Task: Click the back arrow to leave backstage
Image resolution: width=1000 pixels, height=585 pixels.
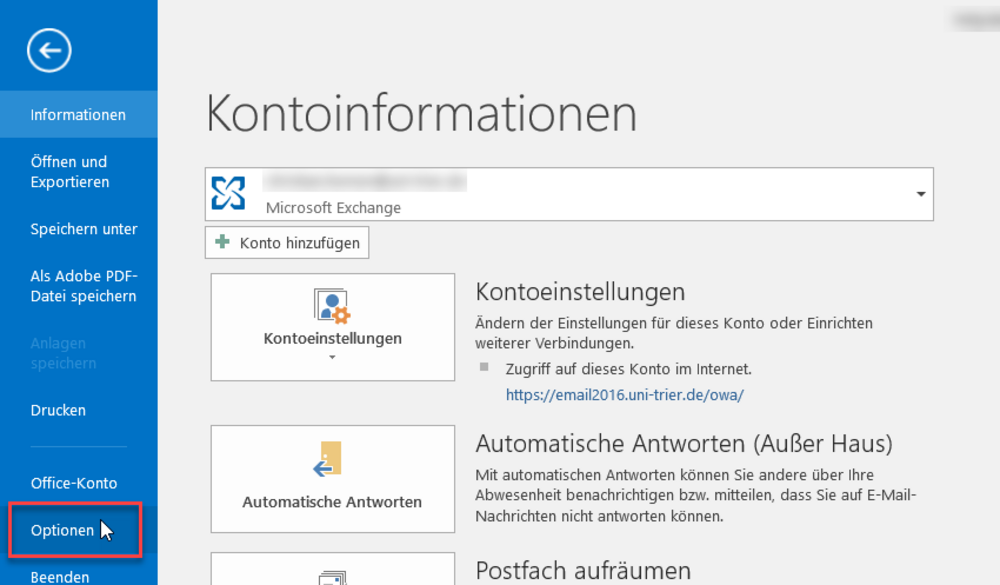Action: 50,49
